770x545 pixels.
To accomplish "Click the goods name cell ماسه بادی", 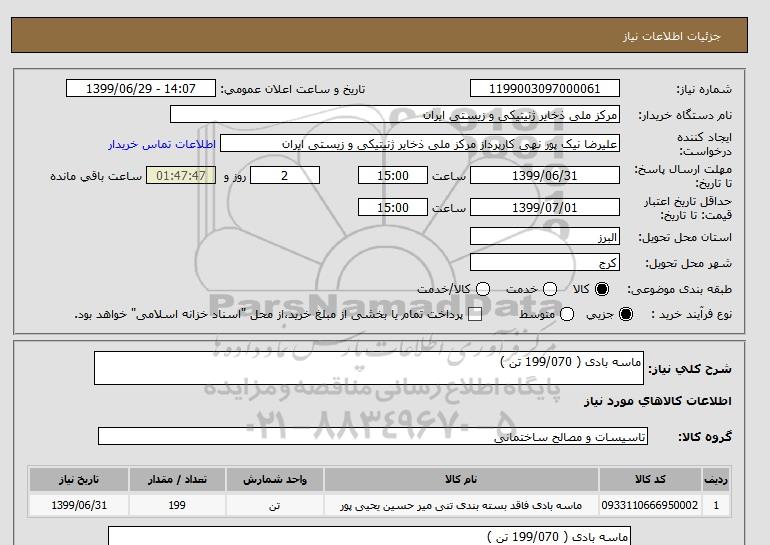I will [461, 505].
